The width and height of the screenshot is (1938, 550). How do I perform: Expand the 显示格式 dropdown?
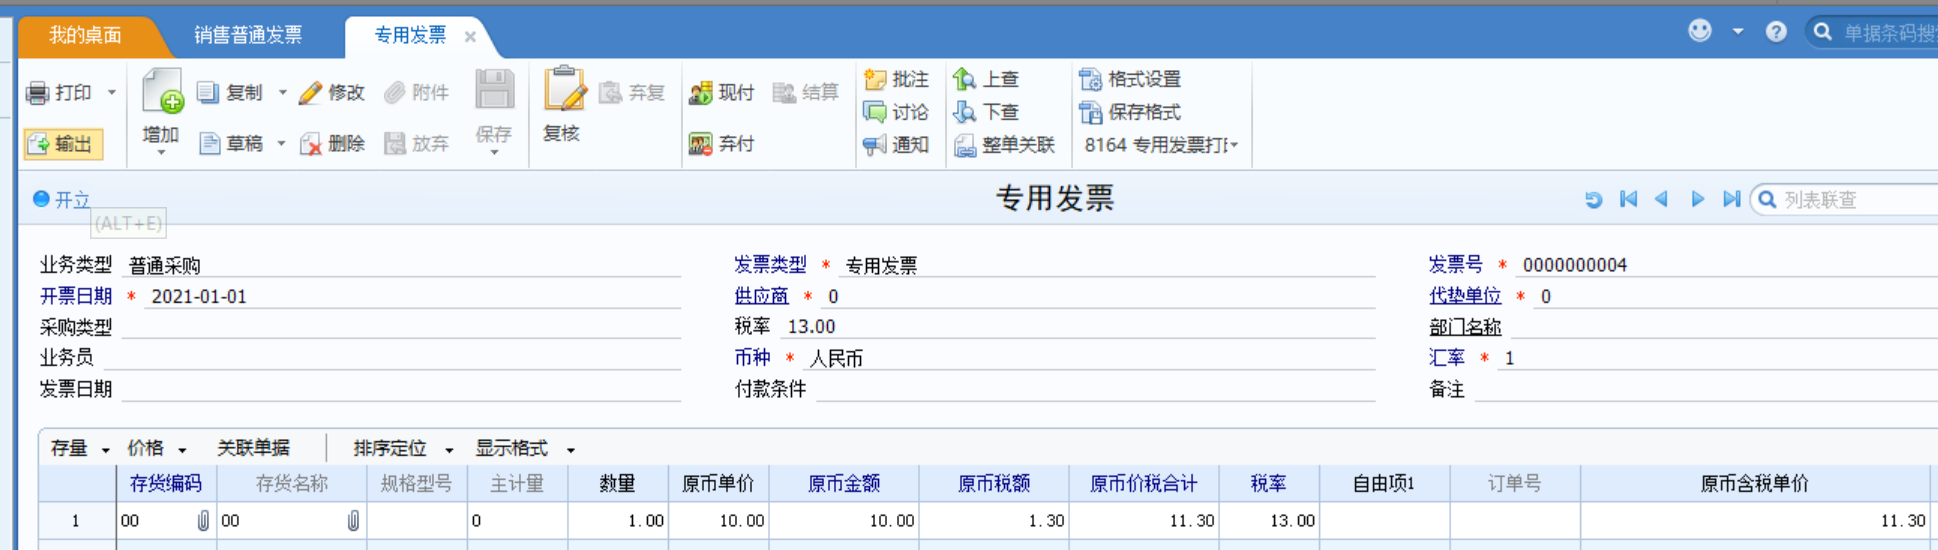(570, 449)
